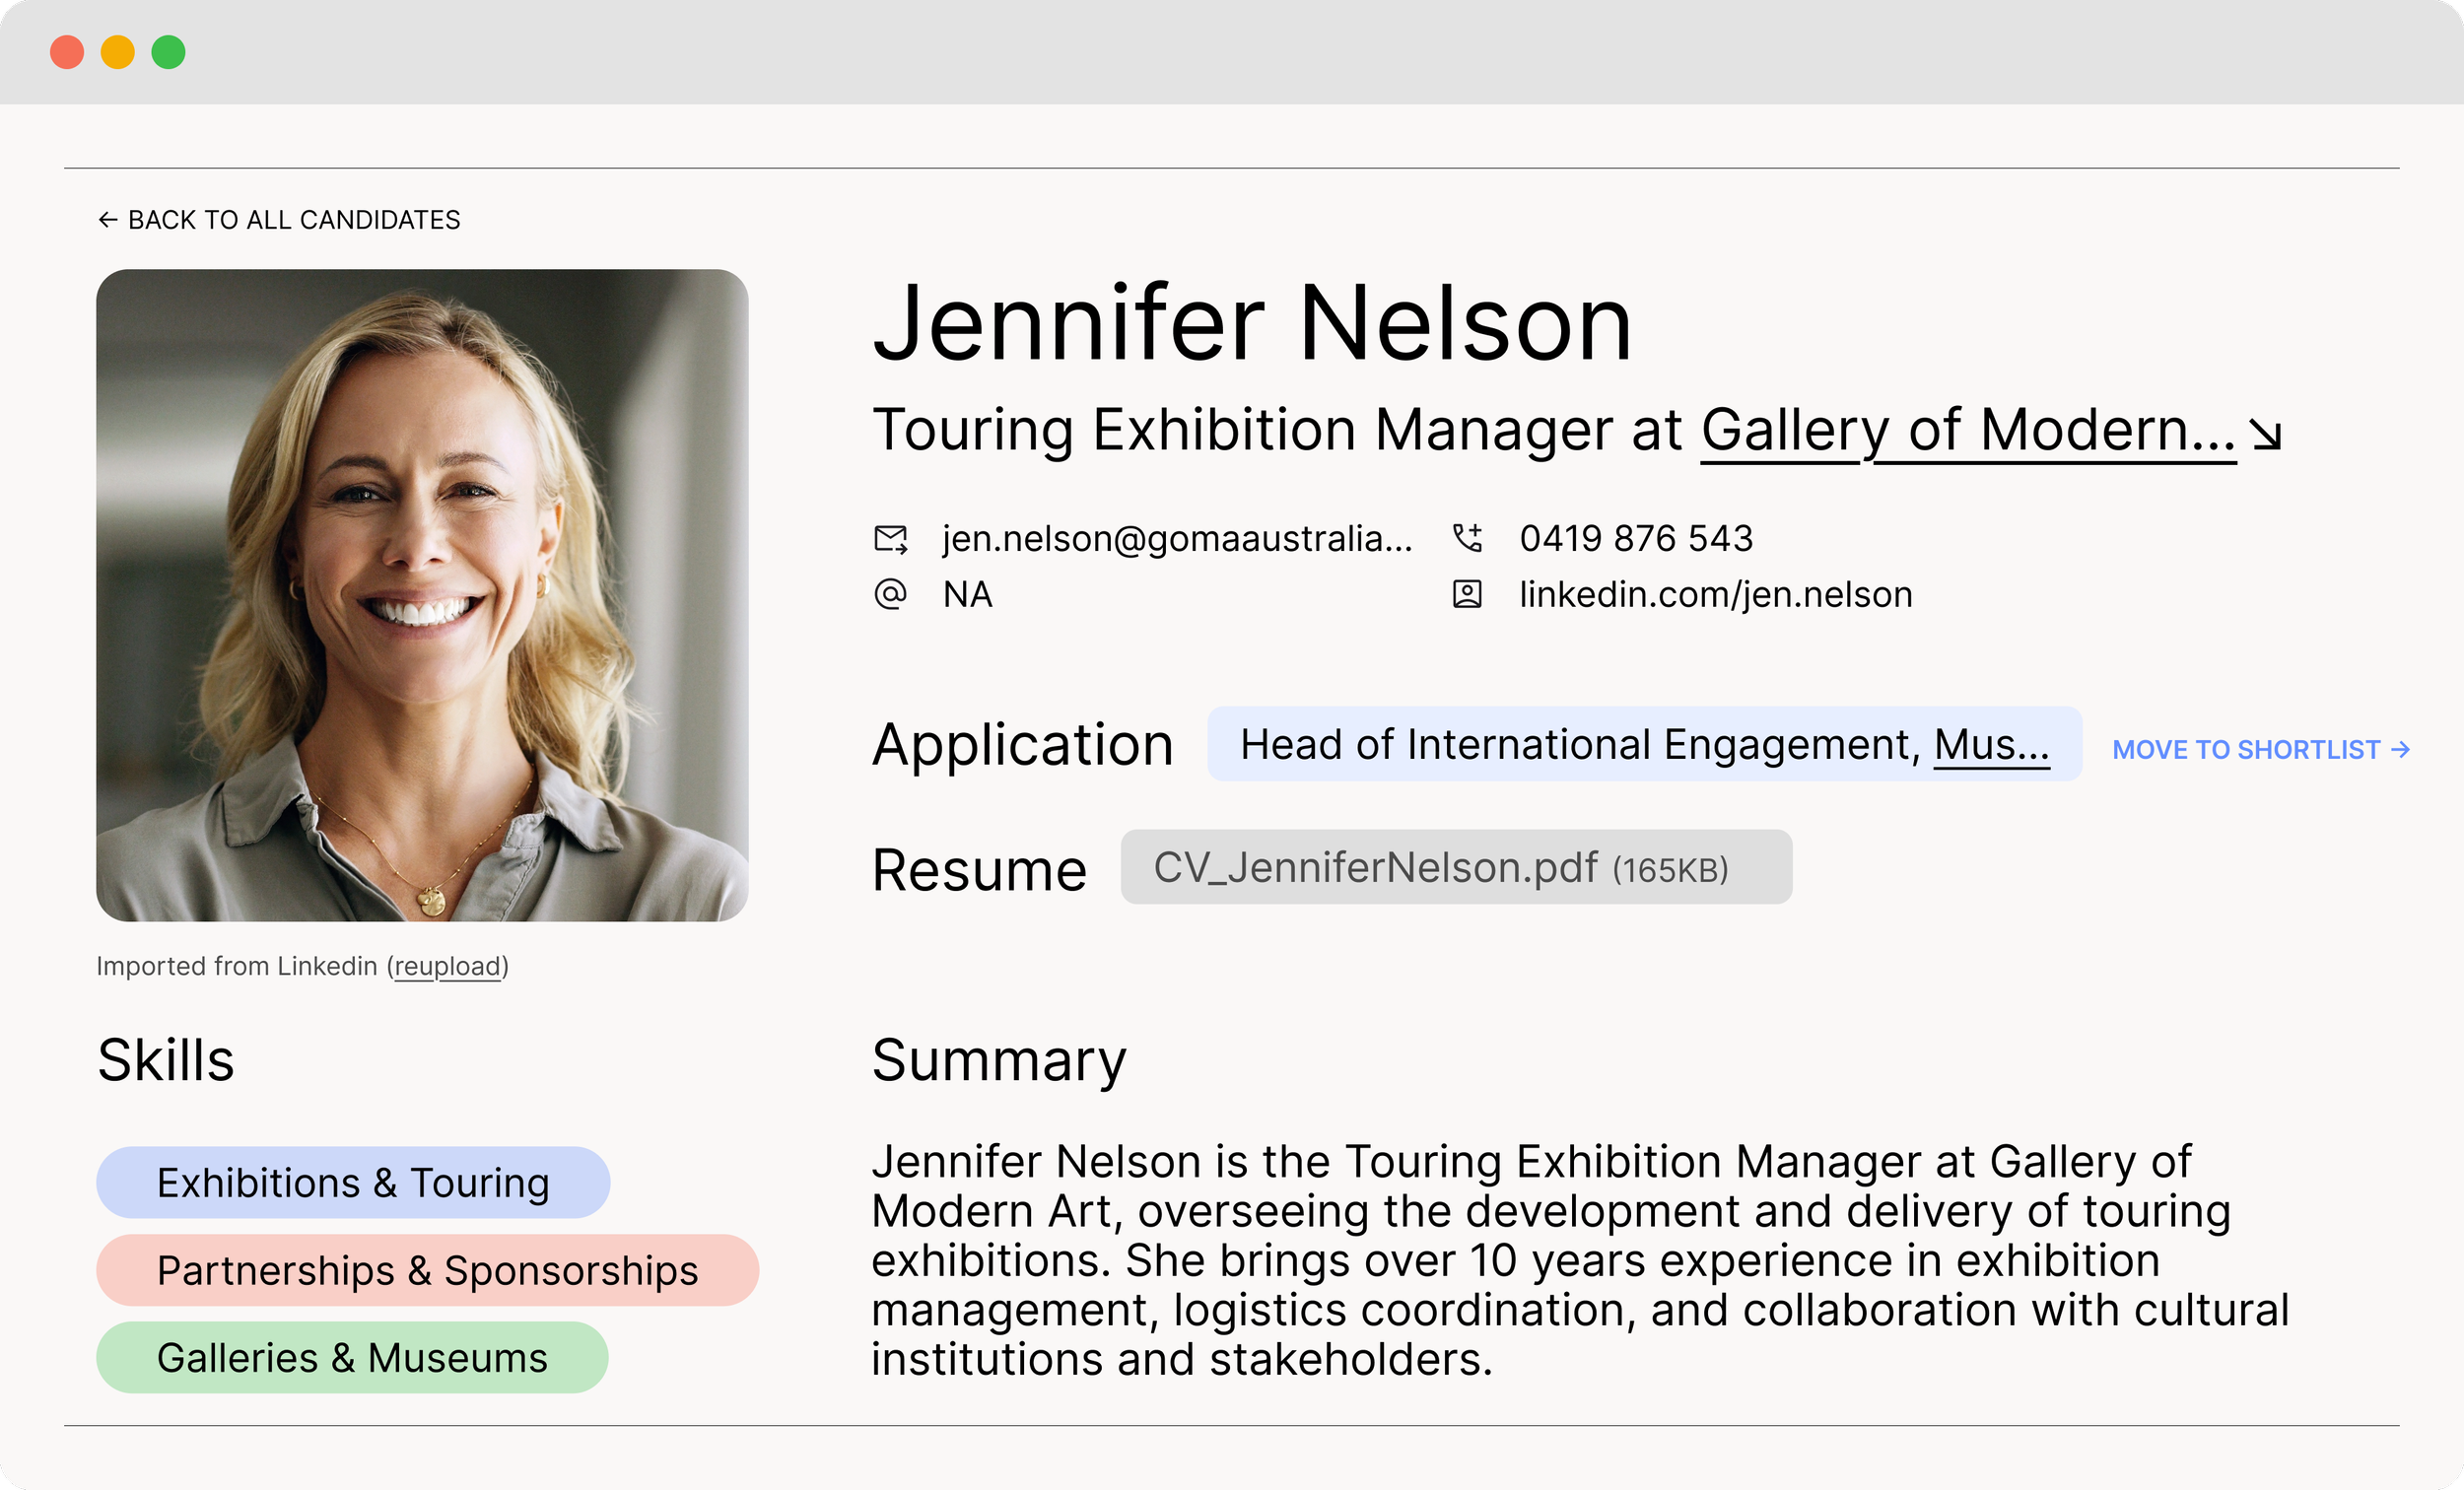Screen dimensions: 2464x1490
Task: Open the Head of International Engagement application tag
Action: 1644,744
